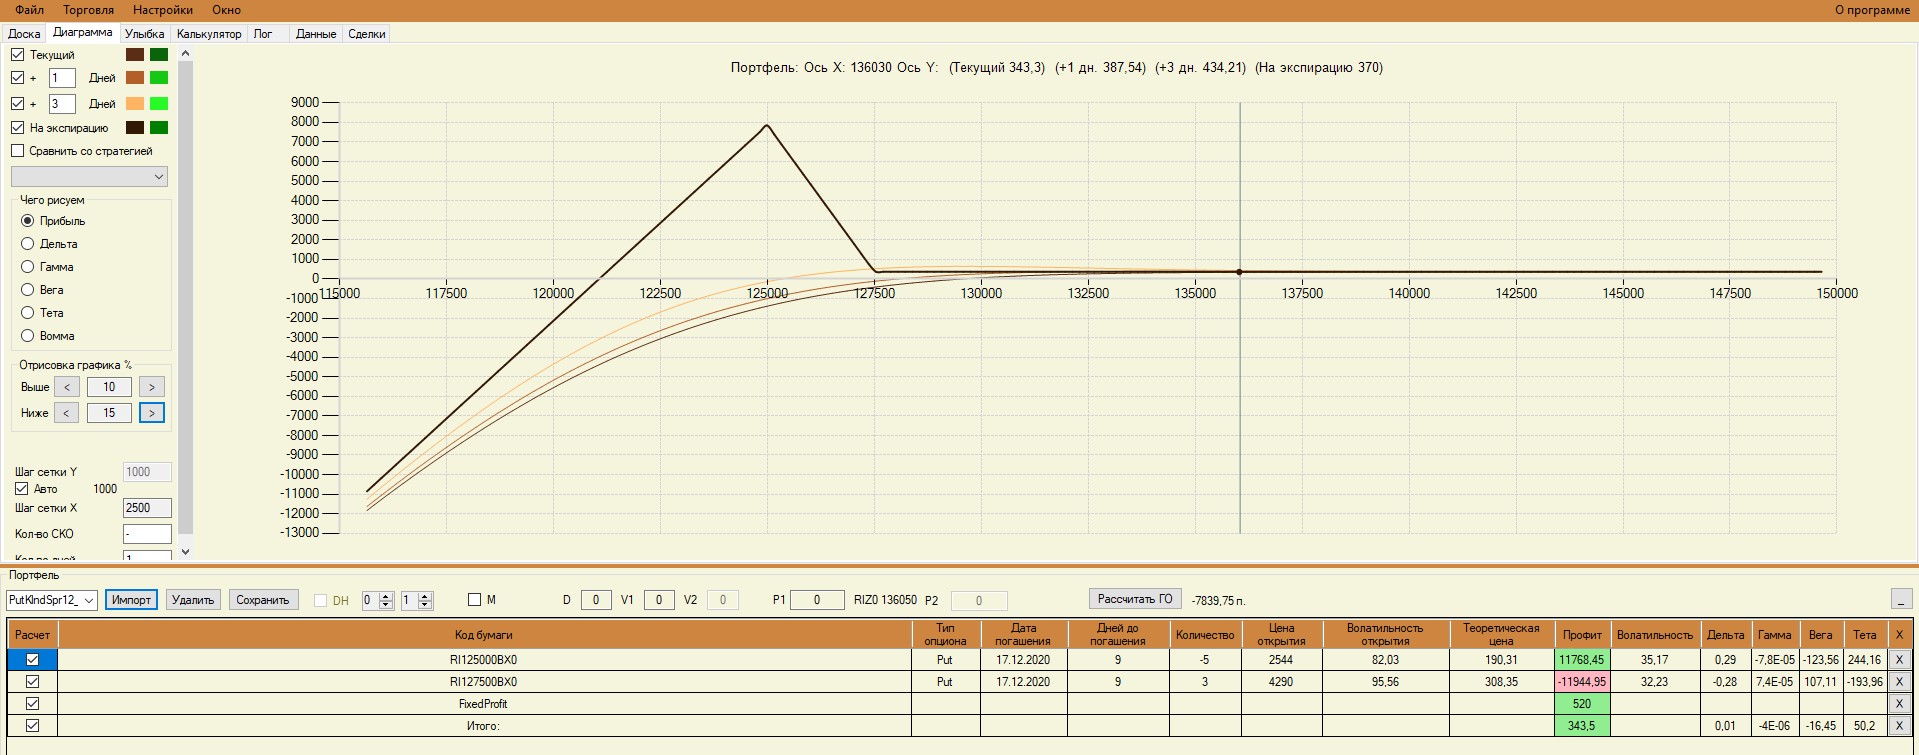The image size is (1919, 755).
Task: Switch to the Доска tab
Action: (24, 34)
